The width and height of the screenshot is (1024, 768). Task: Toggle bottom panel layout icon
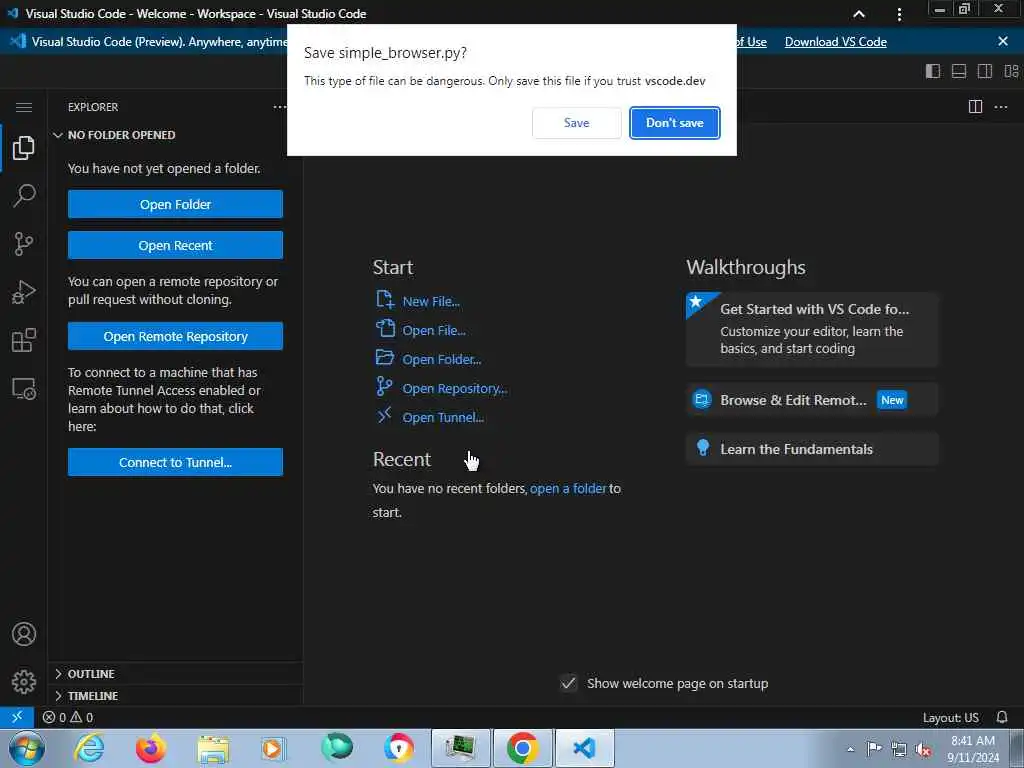coord(959,71)
